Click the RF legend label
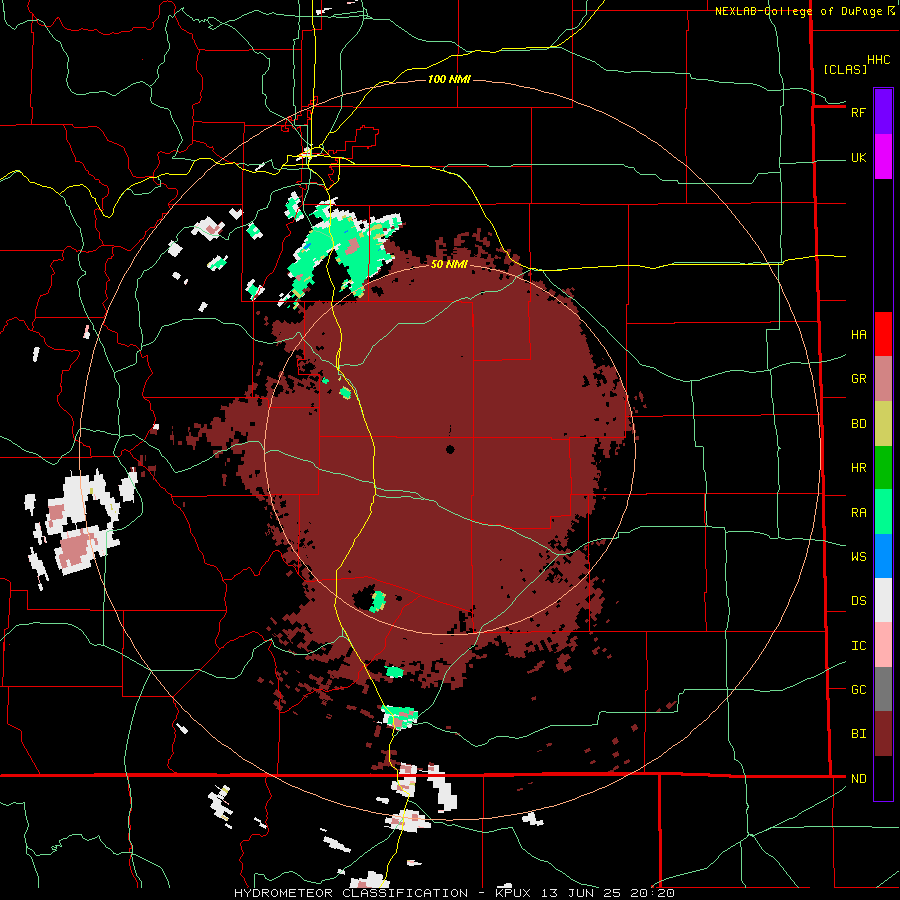Screen dimensions: 900x900 [x=858, y=112]
